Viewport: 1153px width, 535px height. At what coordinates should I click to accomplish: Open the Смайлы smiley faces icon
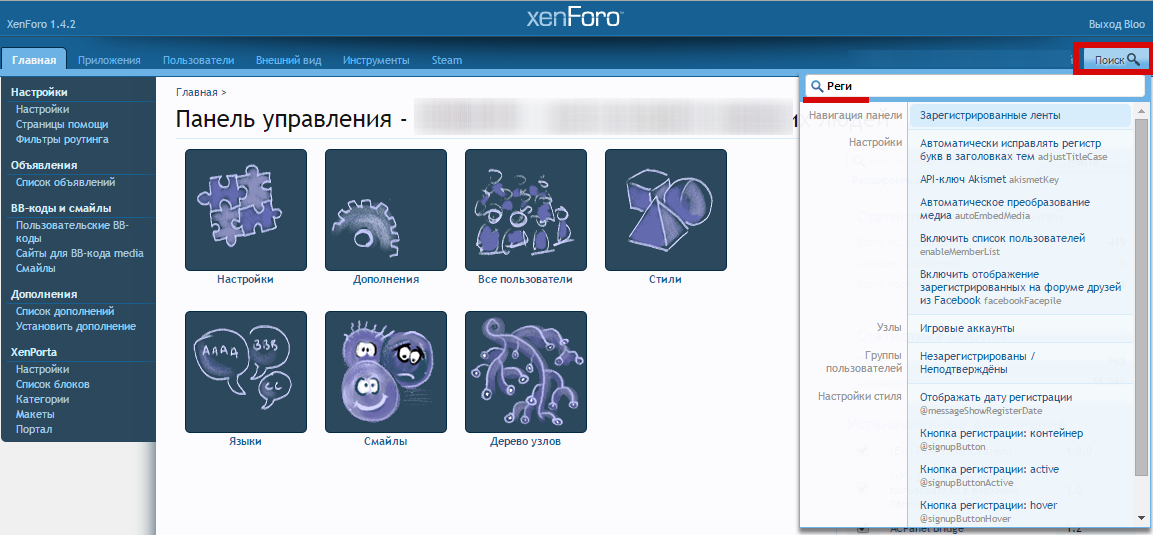pyautogui.click(x=386, y=372)
